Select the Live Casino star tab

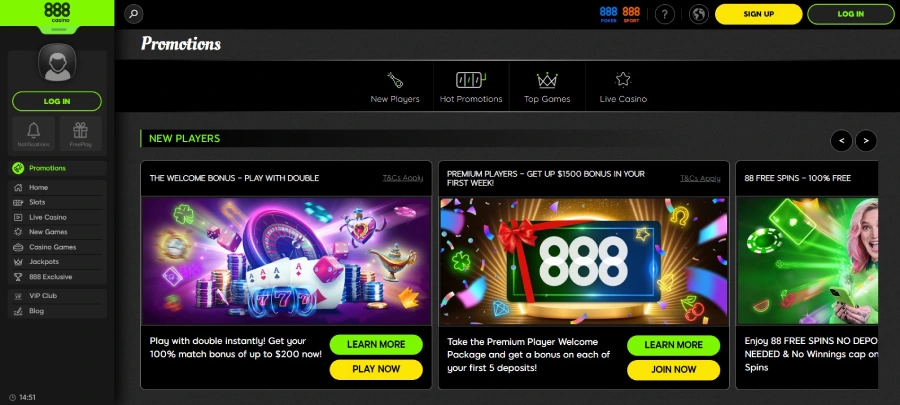623,87
